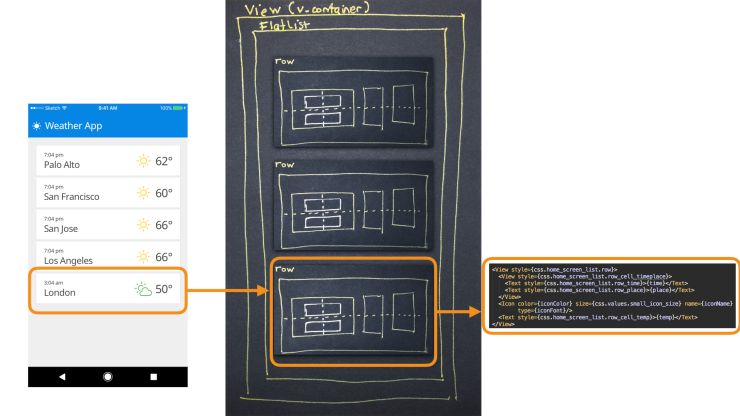Click the 50° temperature for London
Screen dimensions: 740x416
[164, 289]
